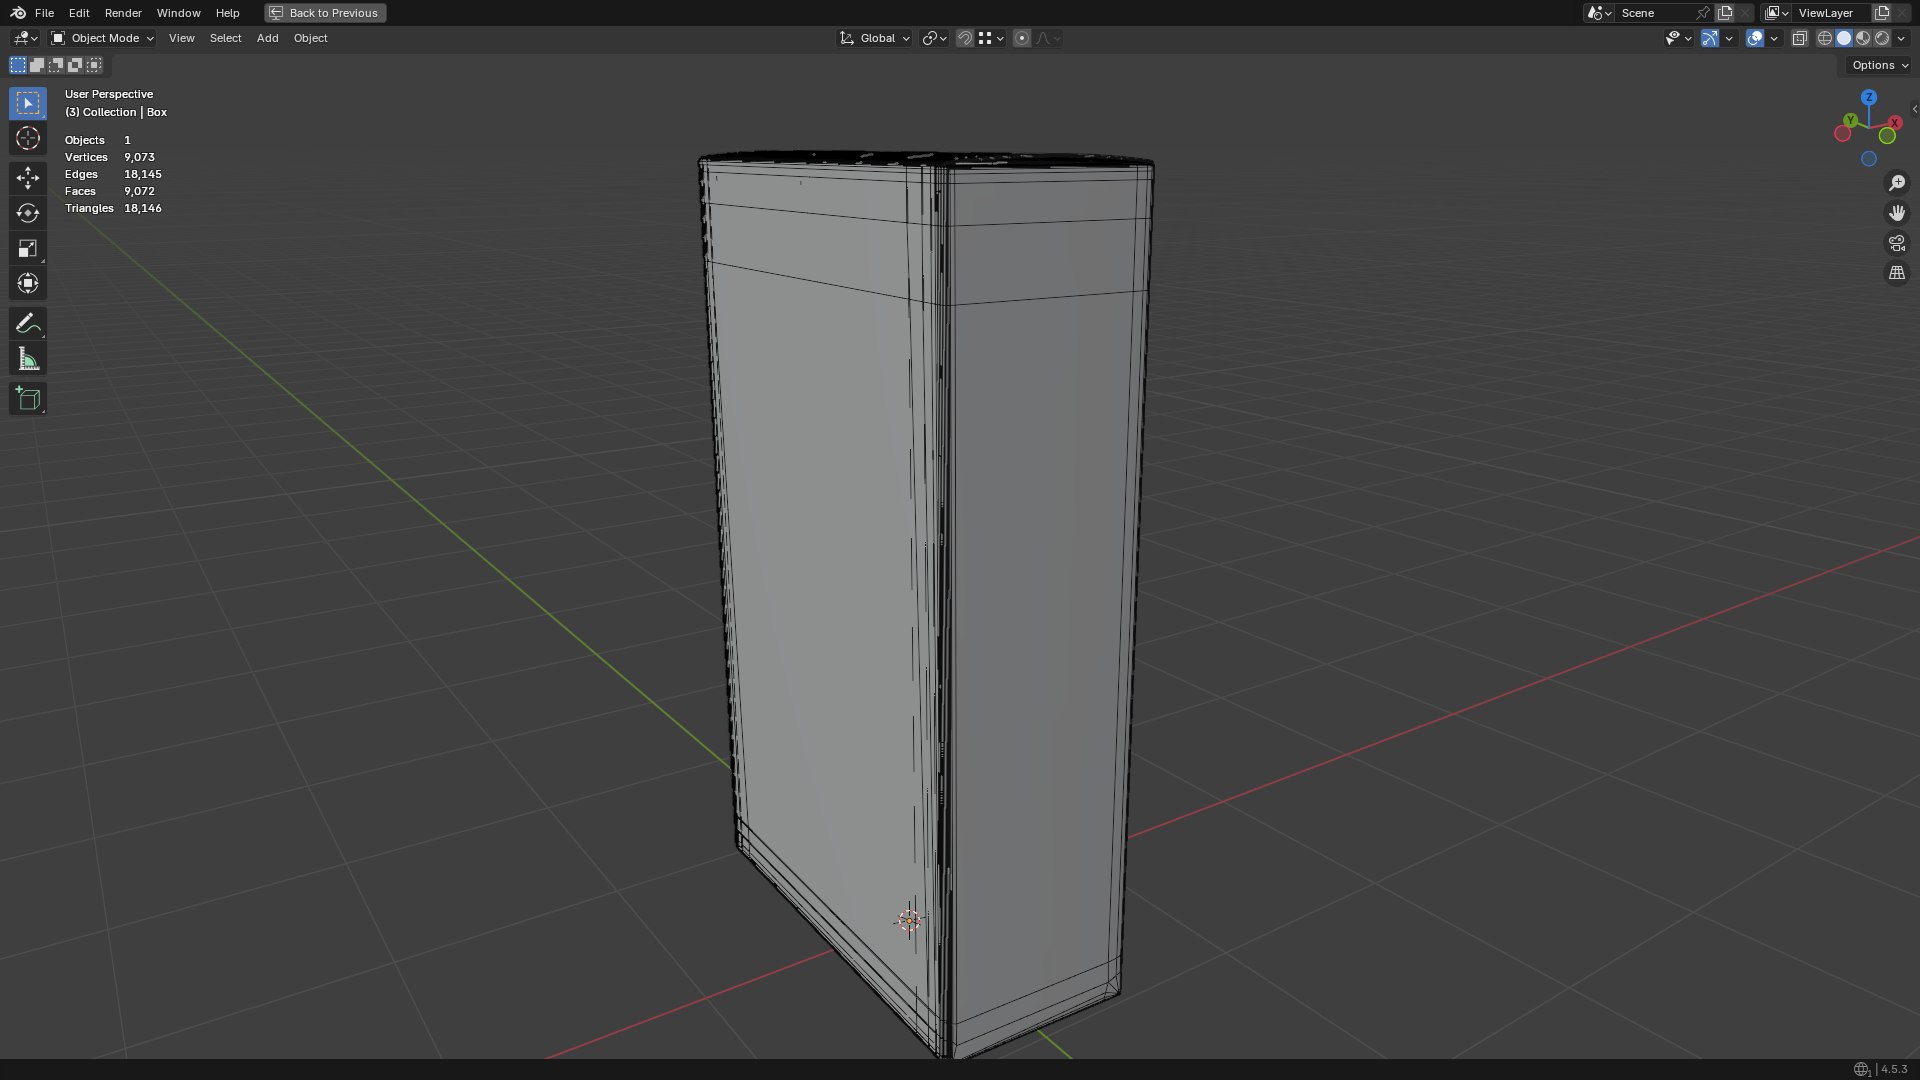
Task: Click the Back to Previous button
Action: 325,13
